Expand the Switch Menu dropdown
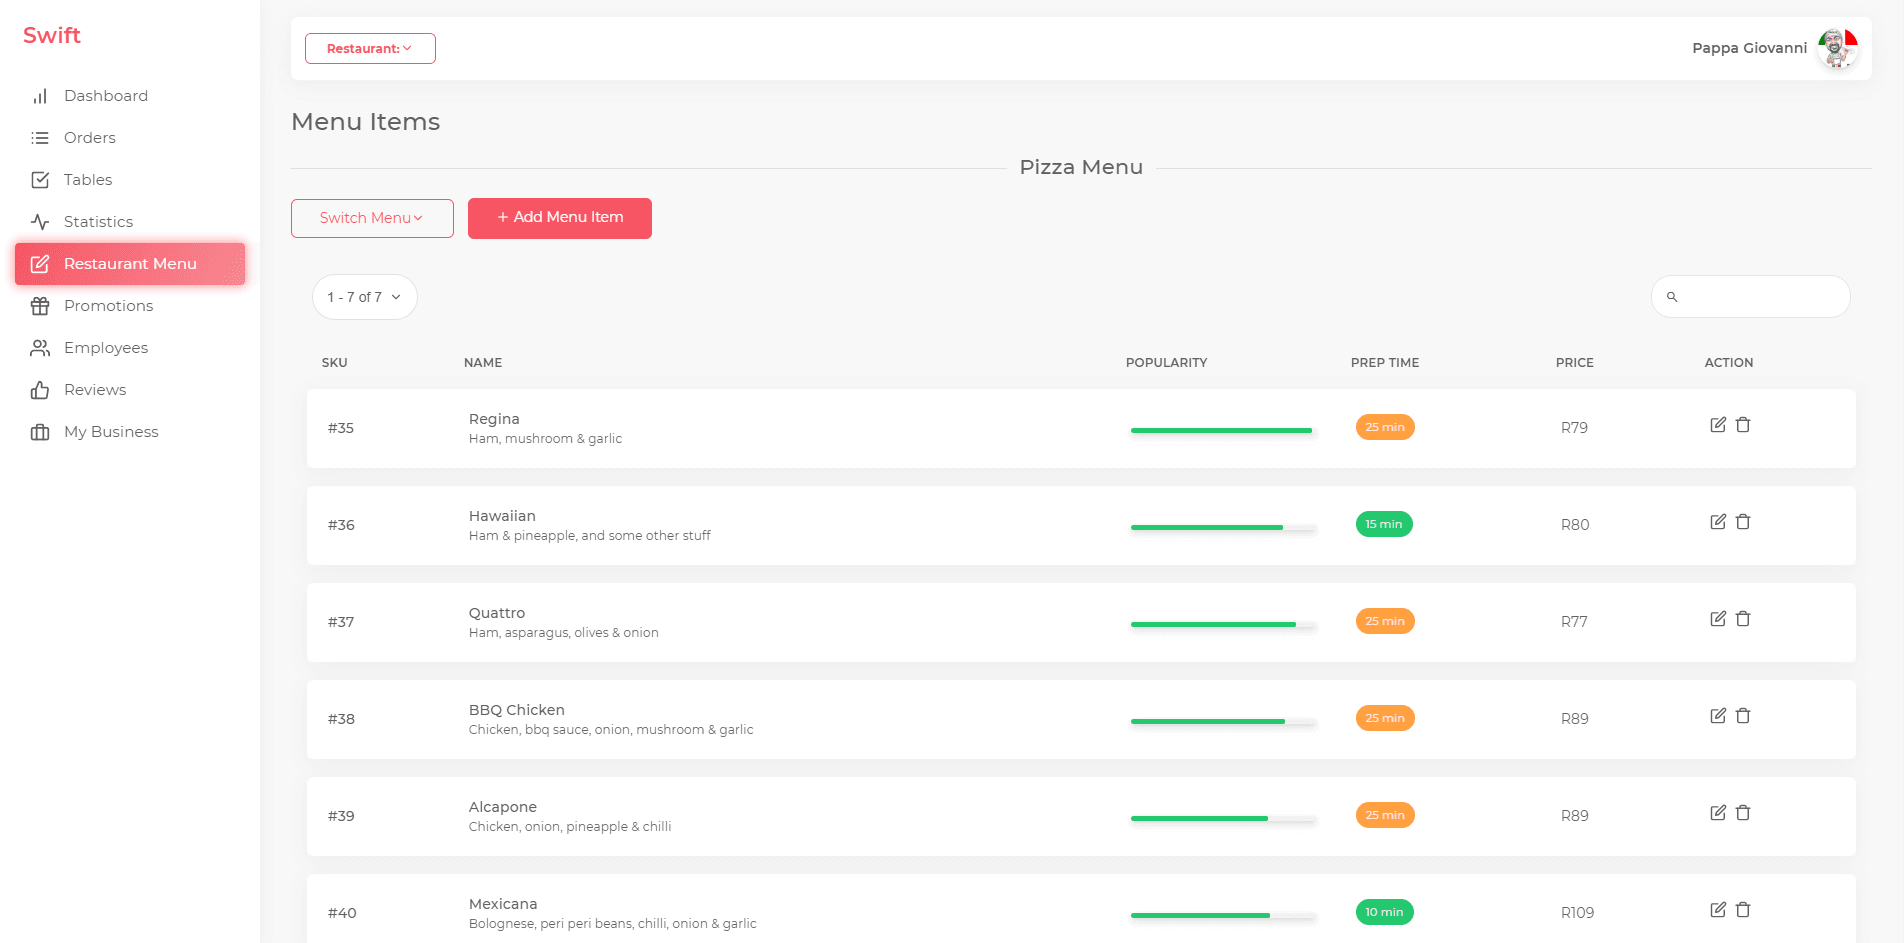1904x943 pixels. (x=372, y=218)
